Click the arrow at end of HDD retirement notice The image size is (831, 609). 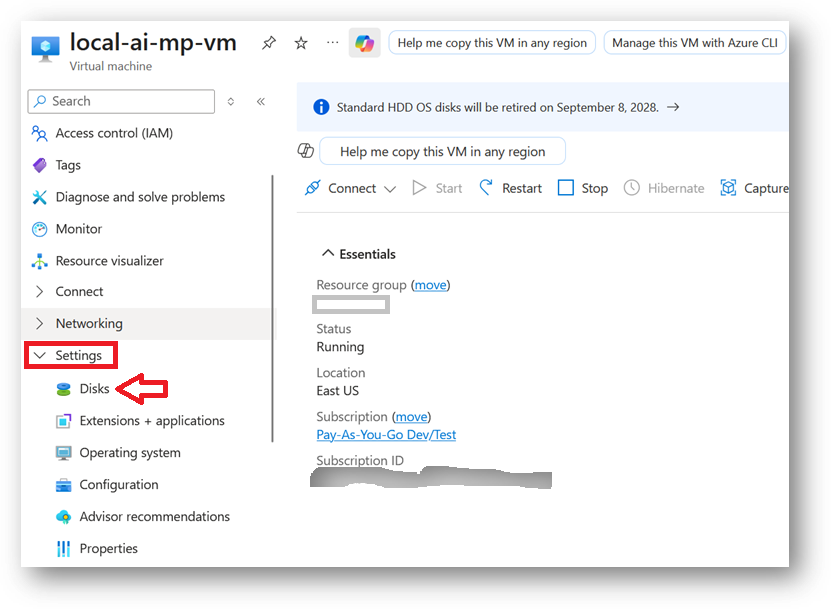[673, 107]
